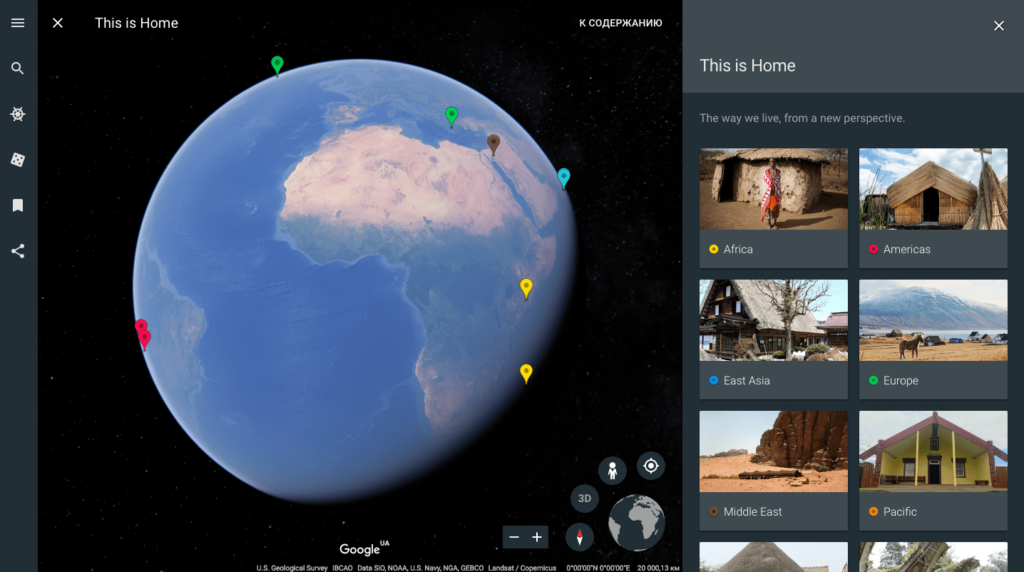
Task: Activate Street View pegman icon
Action: [612, 470]
